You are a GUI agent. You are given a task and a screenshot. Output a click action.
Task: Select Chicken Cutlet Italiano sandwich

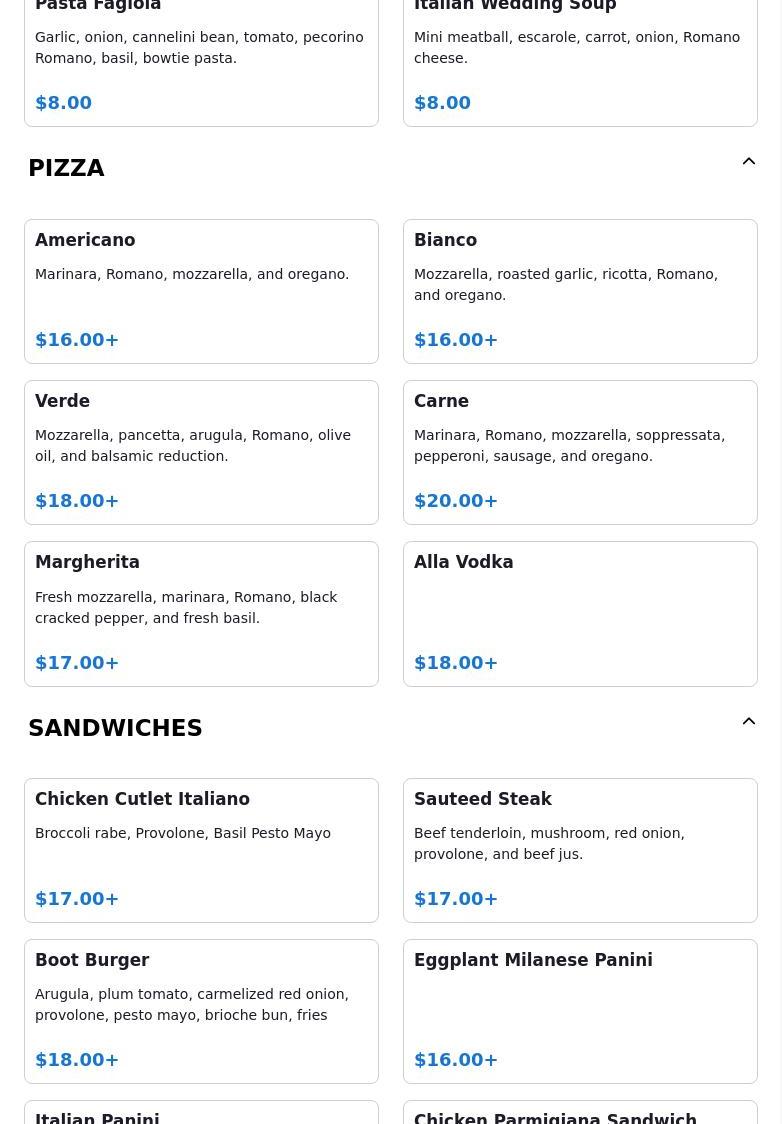[x=201, y=850]
